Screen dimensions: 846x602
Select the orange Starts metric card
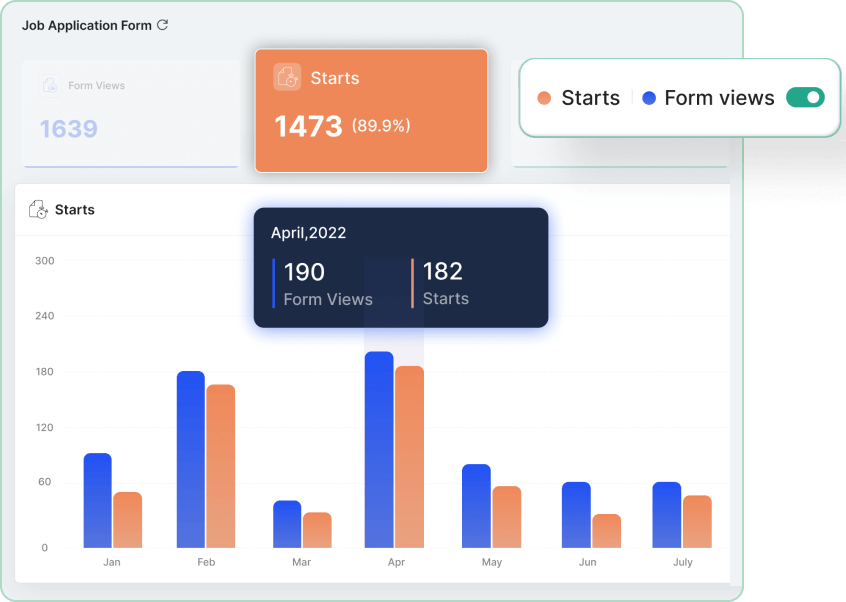tap(371, 110)
